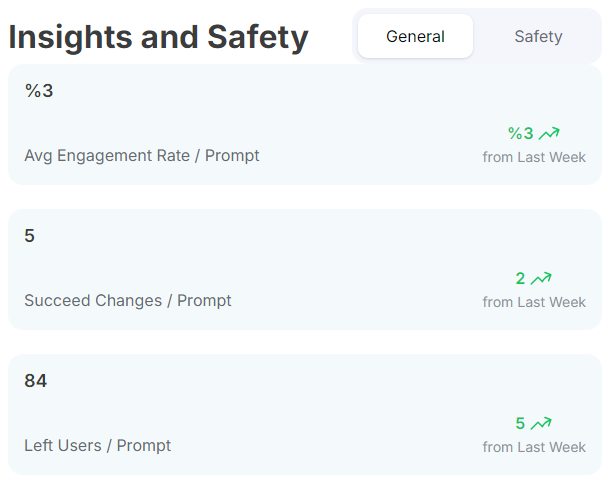
Task: Click the 5 succeed changes value
Action: pyautogui.click(x=30, y=236)
